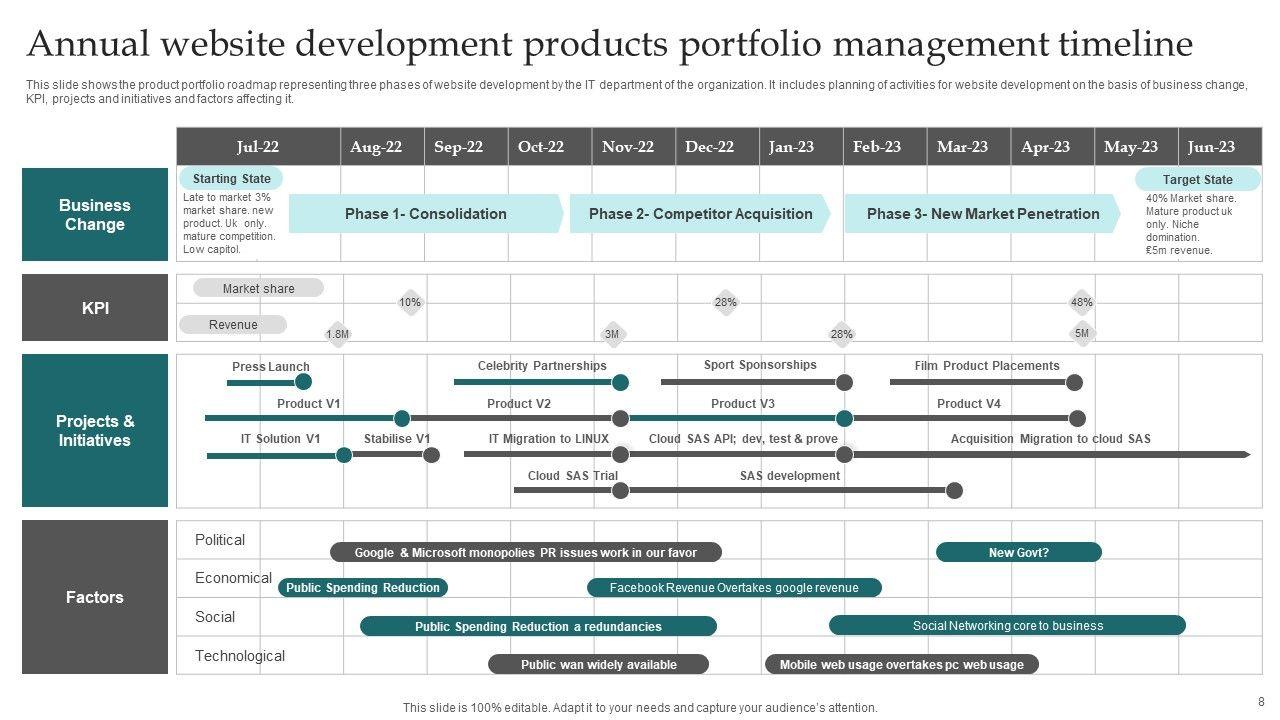This screenshot has height=720, width=1280.
Task: Select the target state description starting '40% Market share'
Action: pyautogui.click(x=1191, y=224)
